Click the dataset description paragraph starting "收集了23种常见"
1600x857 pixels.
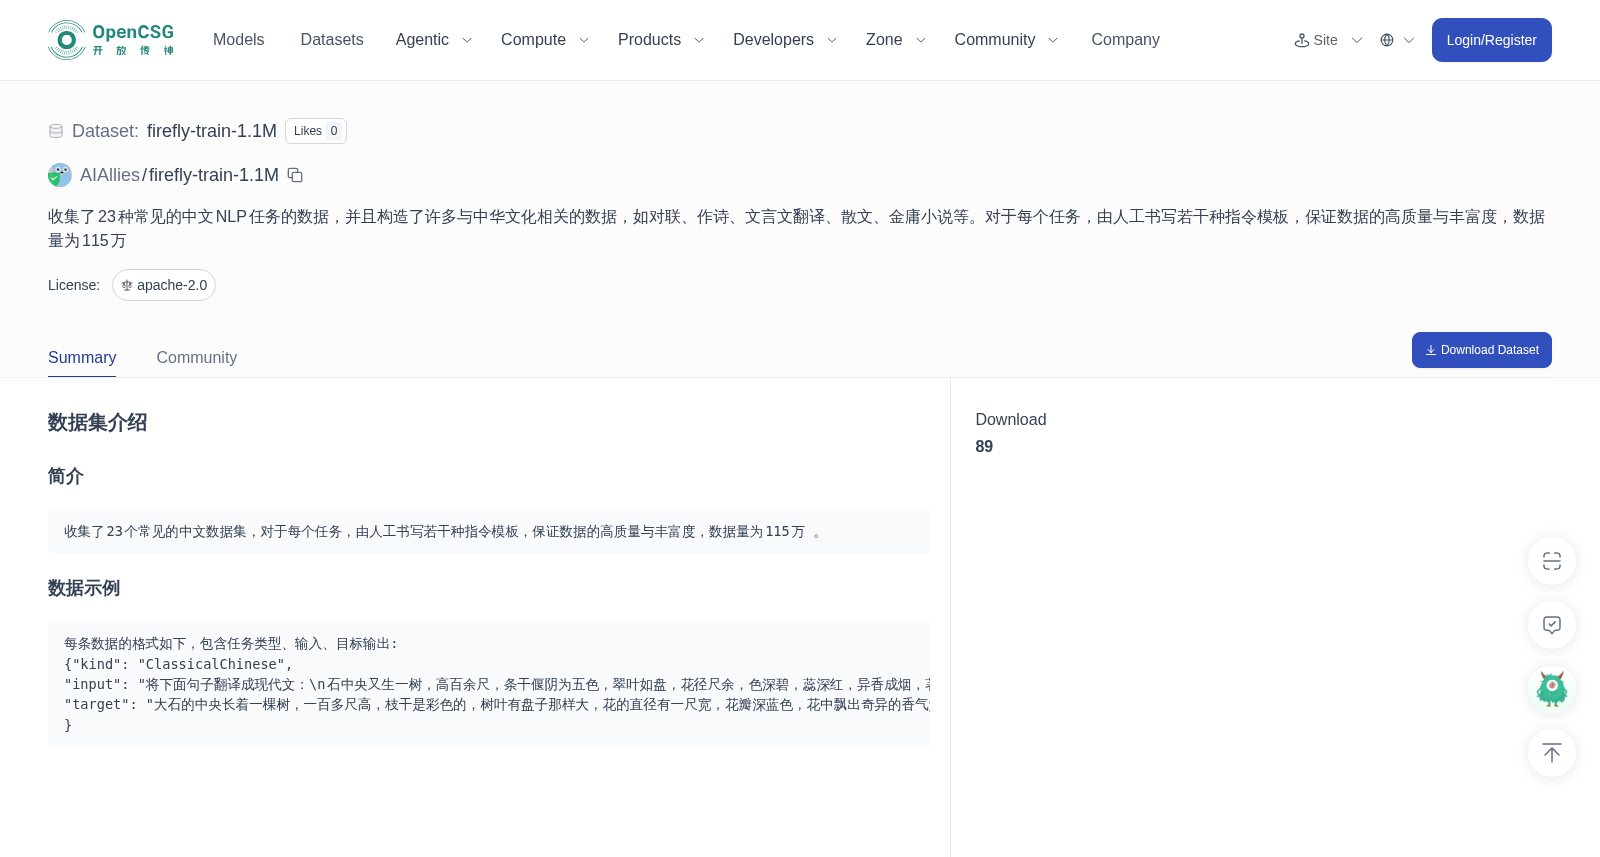[797, 229]
